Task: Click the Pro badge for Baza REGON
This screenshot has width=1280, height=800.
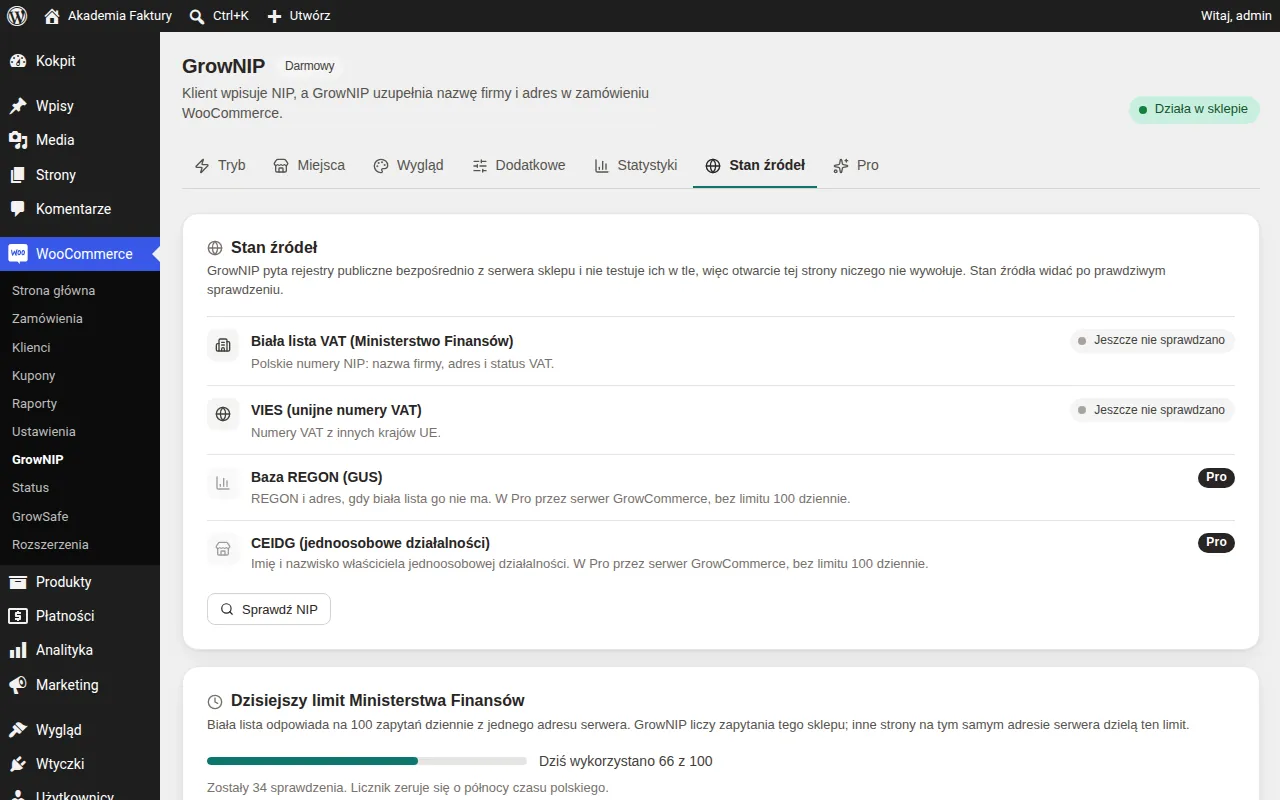Action: (x=1216, y=478)
